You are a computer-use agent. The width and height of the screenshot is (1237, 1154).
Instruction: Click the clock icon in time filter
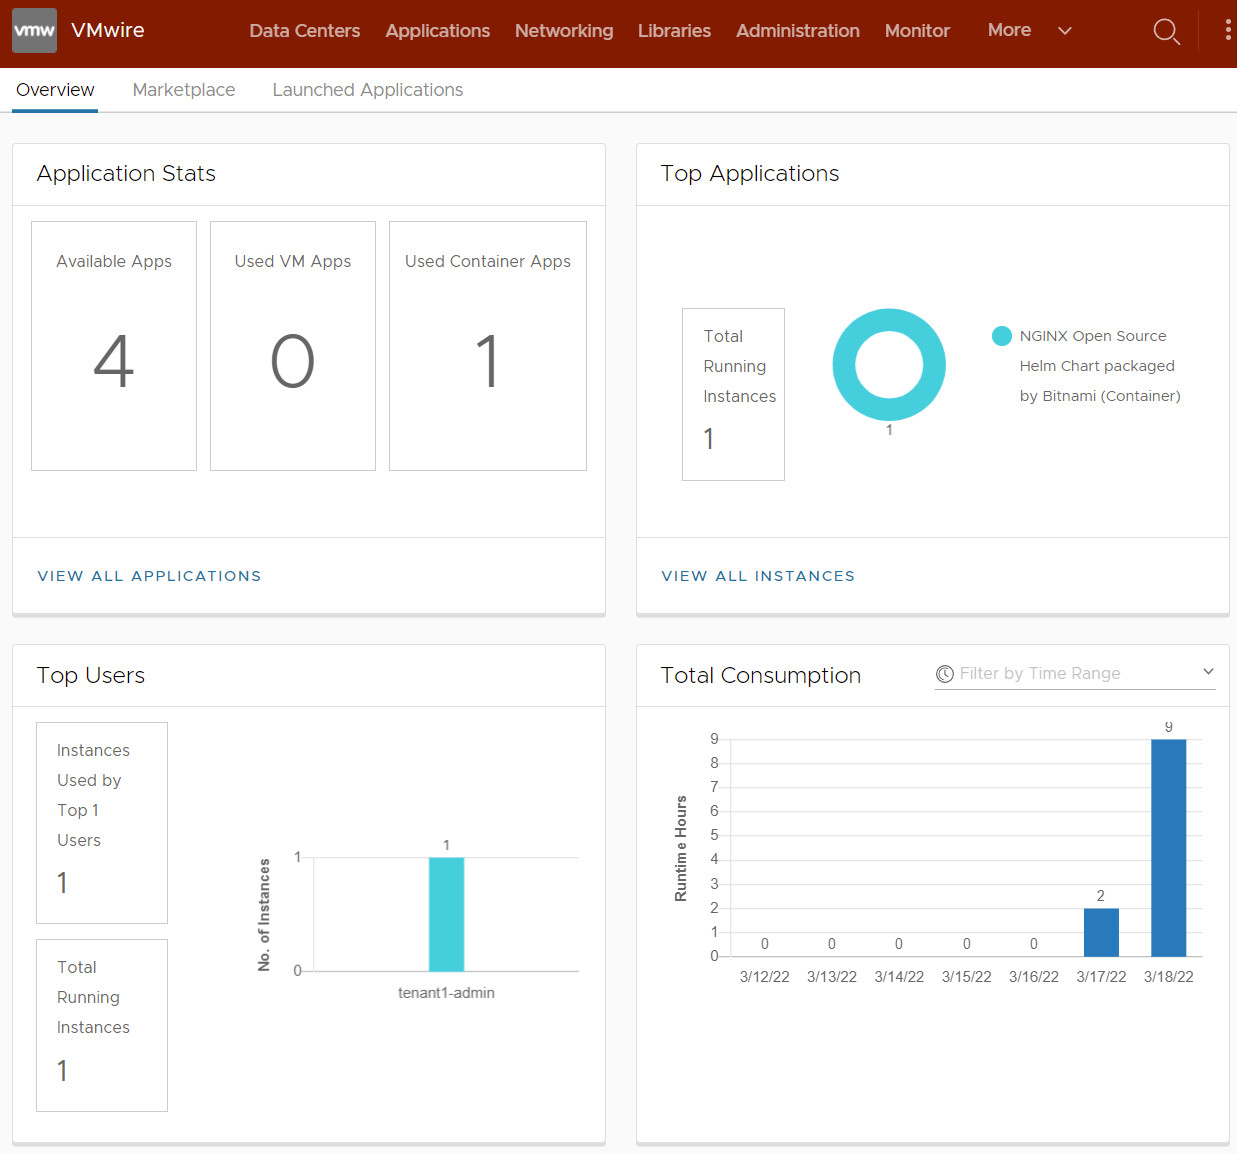tap(944, 674)
